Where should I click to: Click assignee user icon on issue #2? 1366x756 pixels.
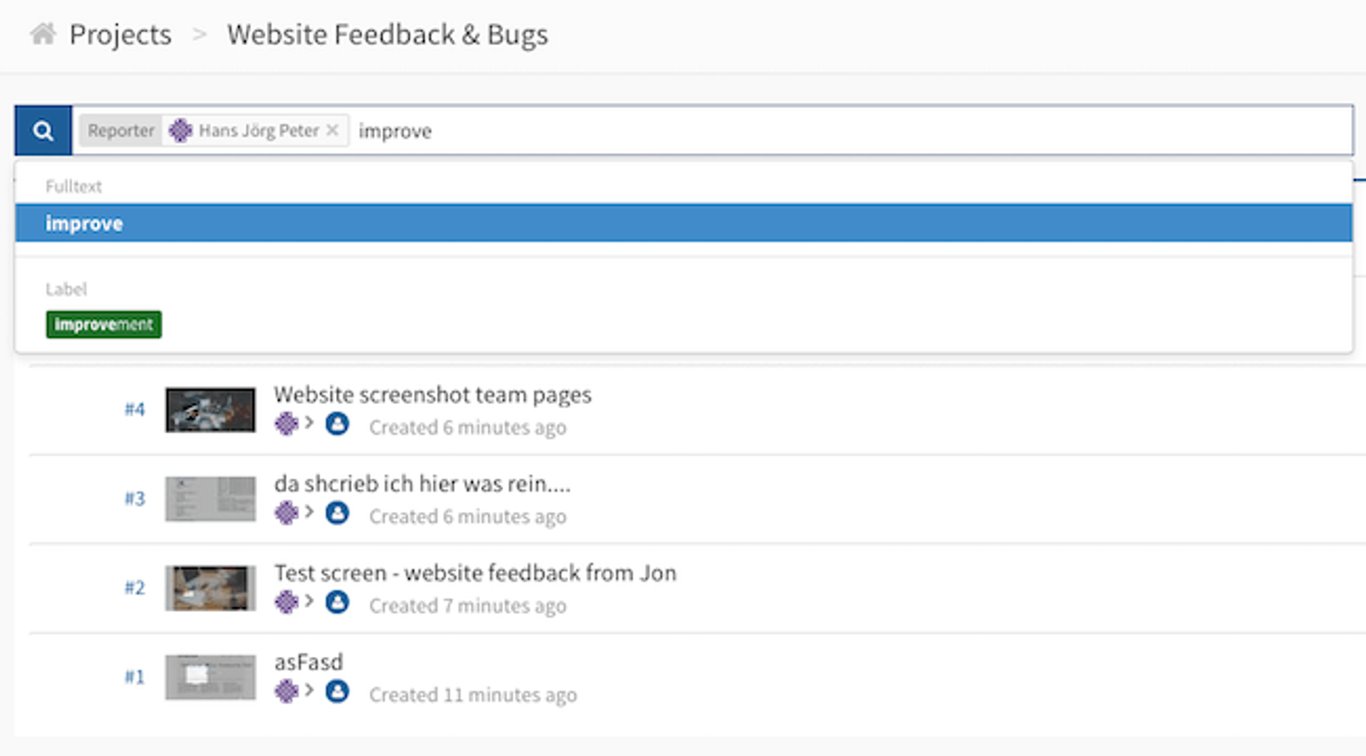(337, 602)
